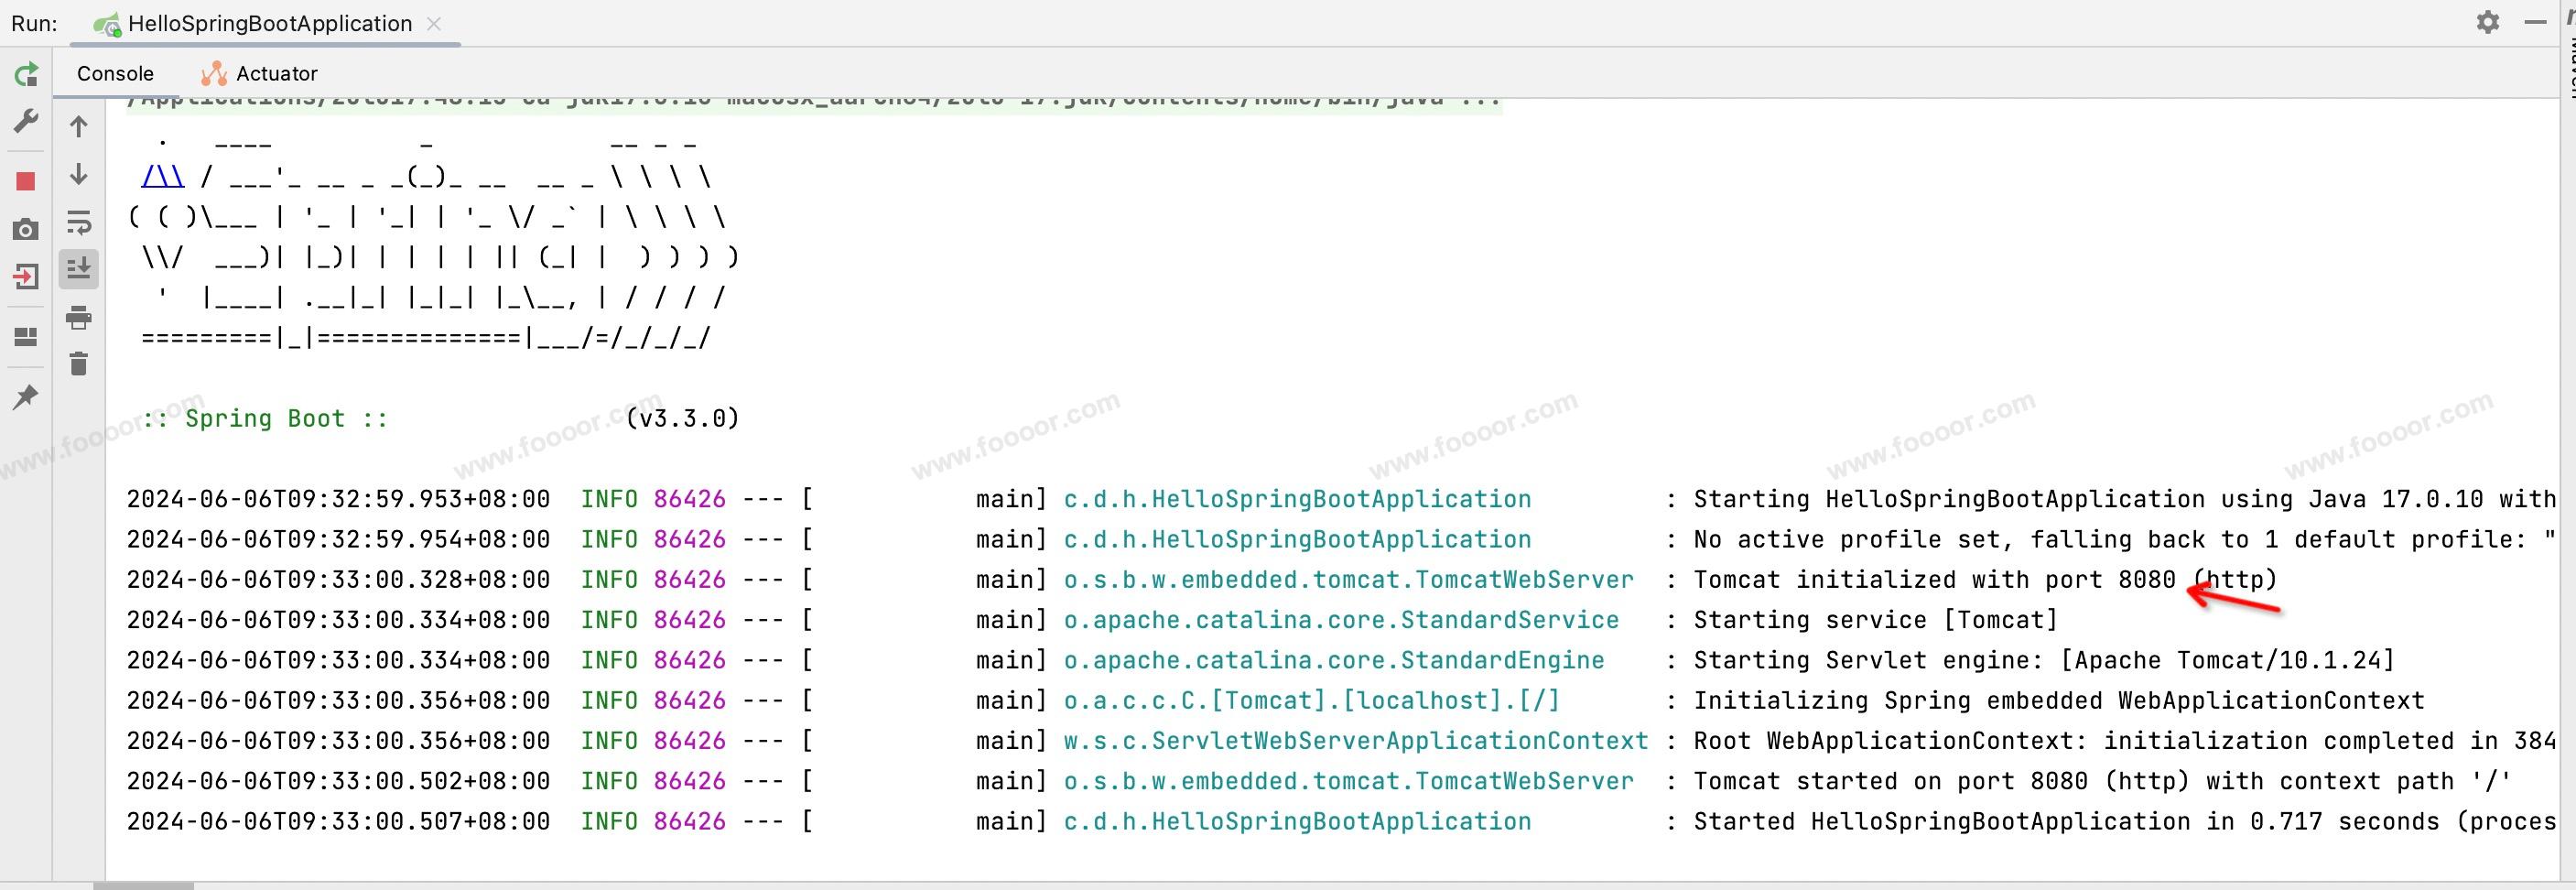
Task: Stop the running application
Action: pos(26,181)
